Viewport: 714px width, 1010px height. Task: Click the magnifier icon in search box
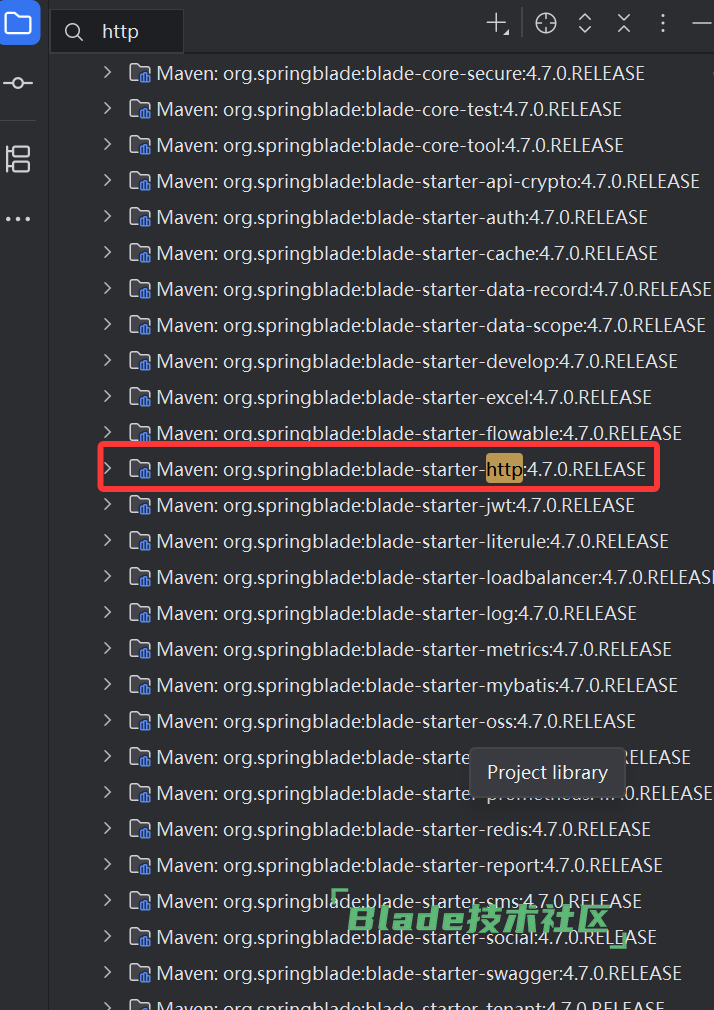pyautogui.click(x=74, y=32)
